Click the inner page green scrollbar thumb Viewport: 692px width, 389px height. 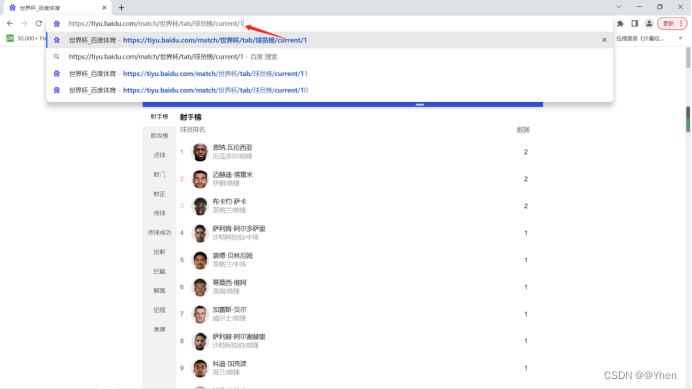[688, 119]
